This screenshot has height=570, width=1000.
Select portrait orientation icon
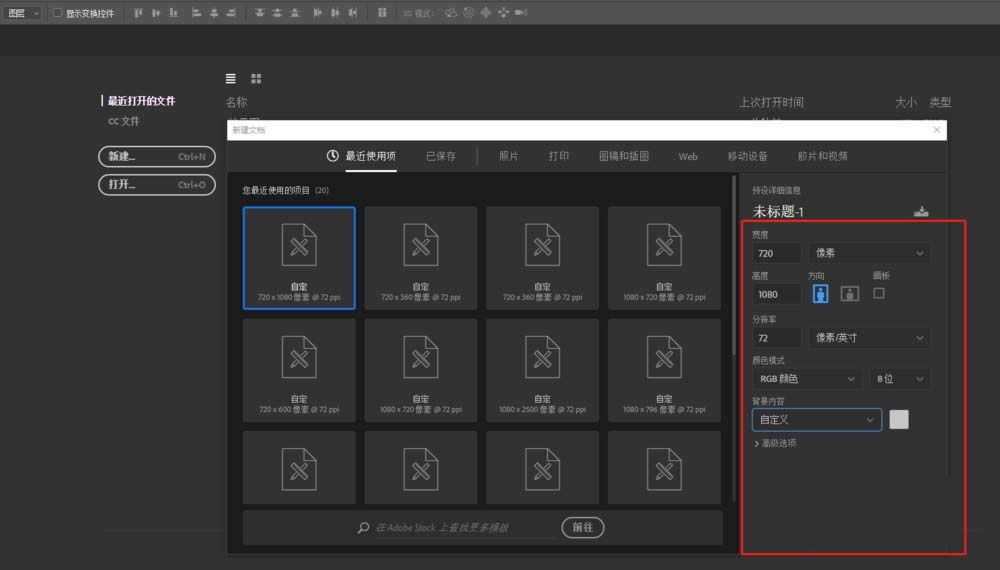(x=821, y=293)
